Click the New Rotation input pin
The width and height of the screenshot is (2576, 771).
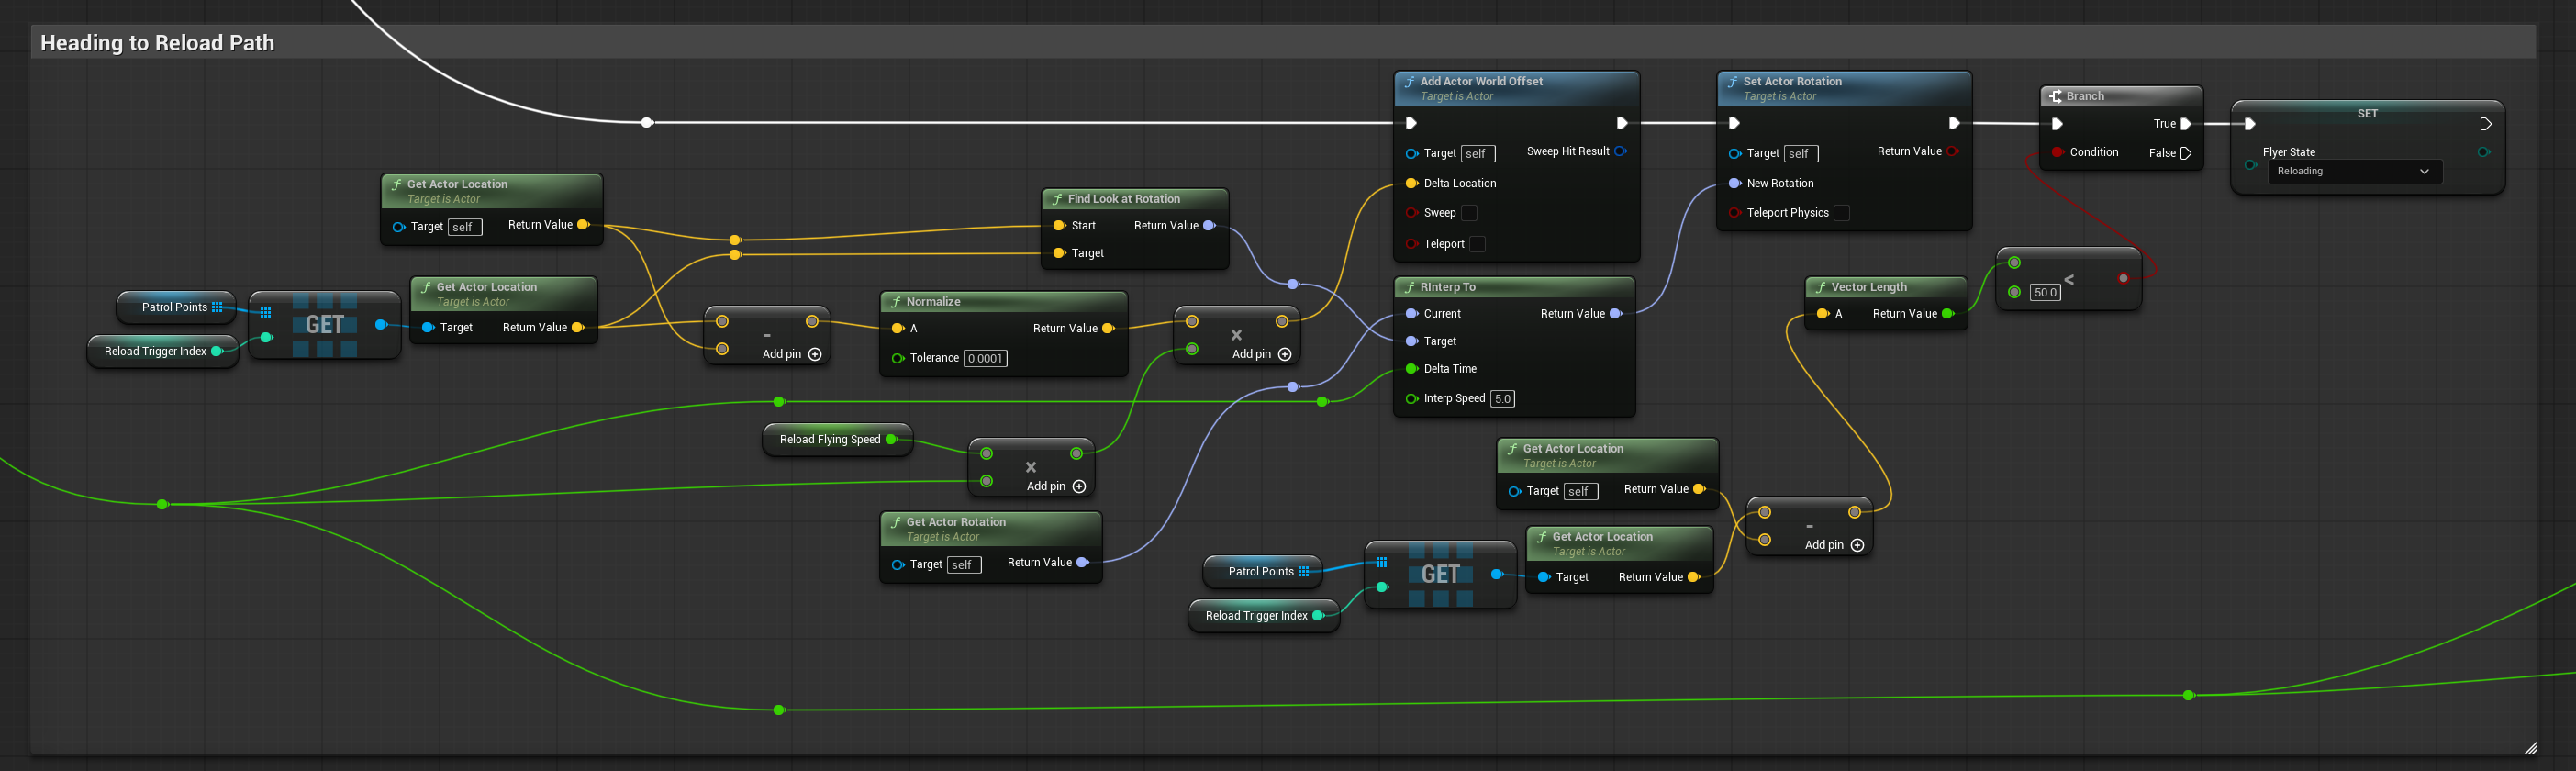(1735, 184)
